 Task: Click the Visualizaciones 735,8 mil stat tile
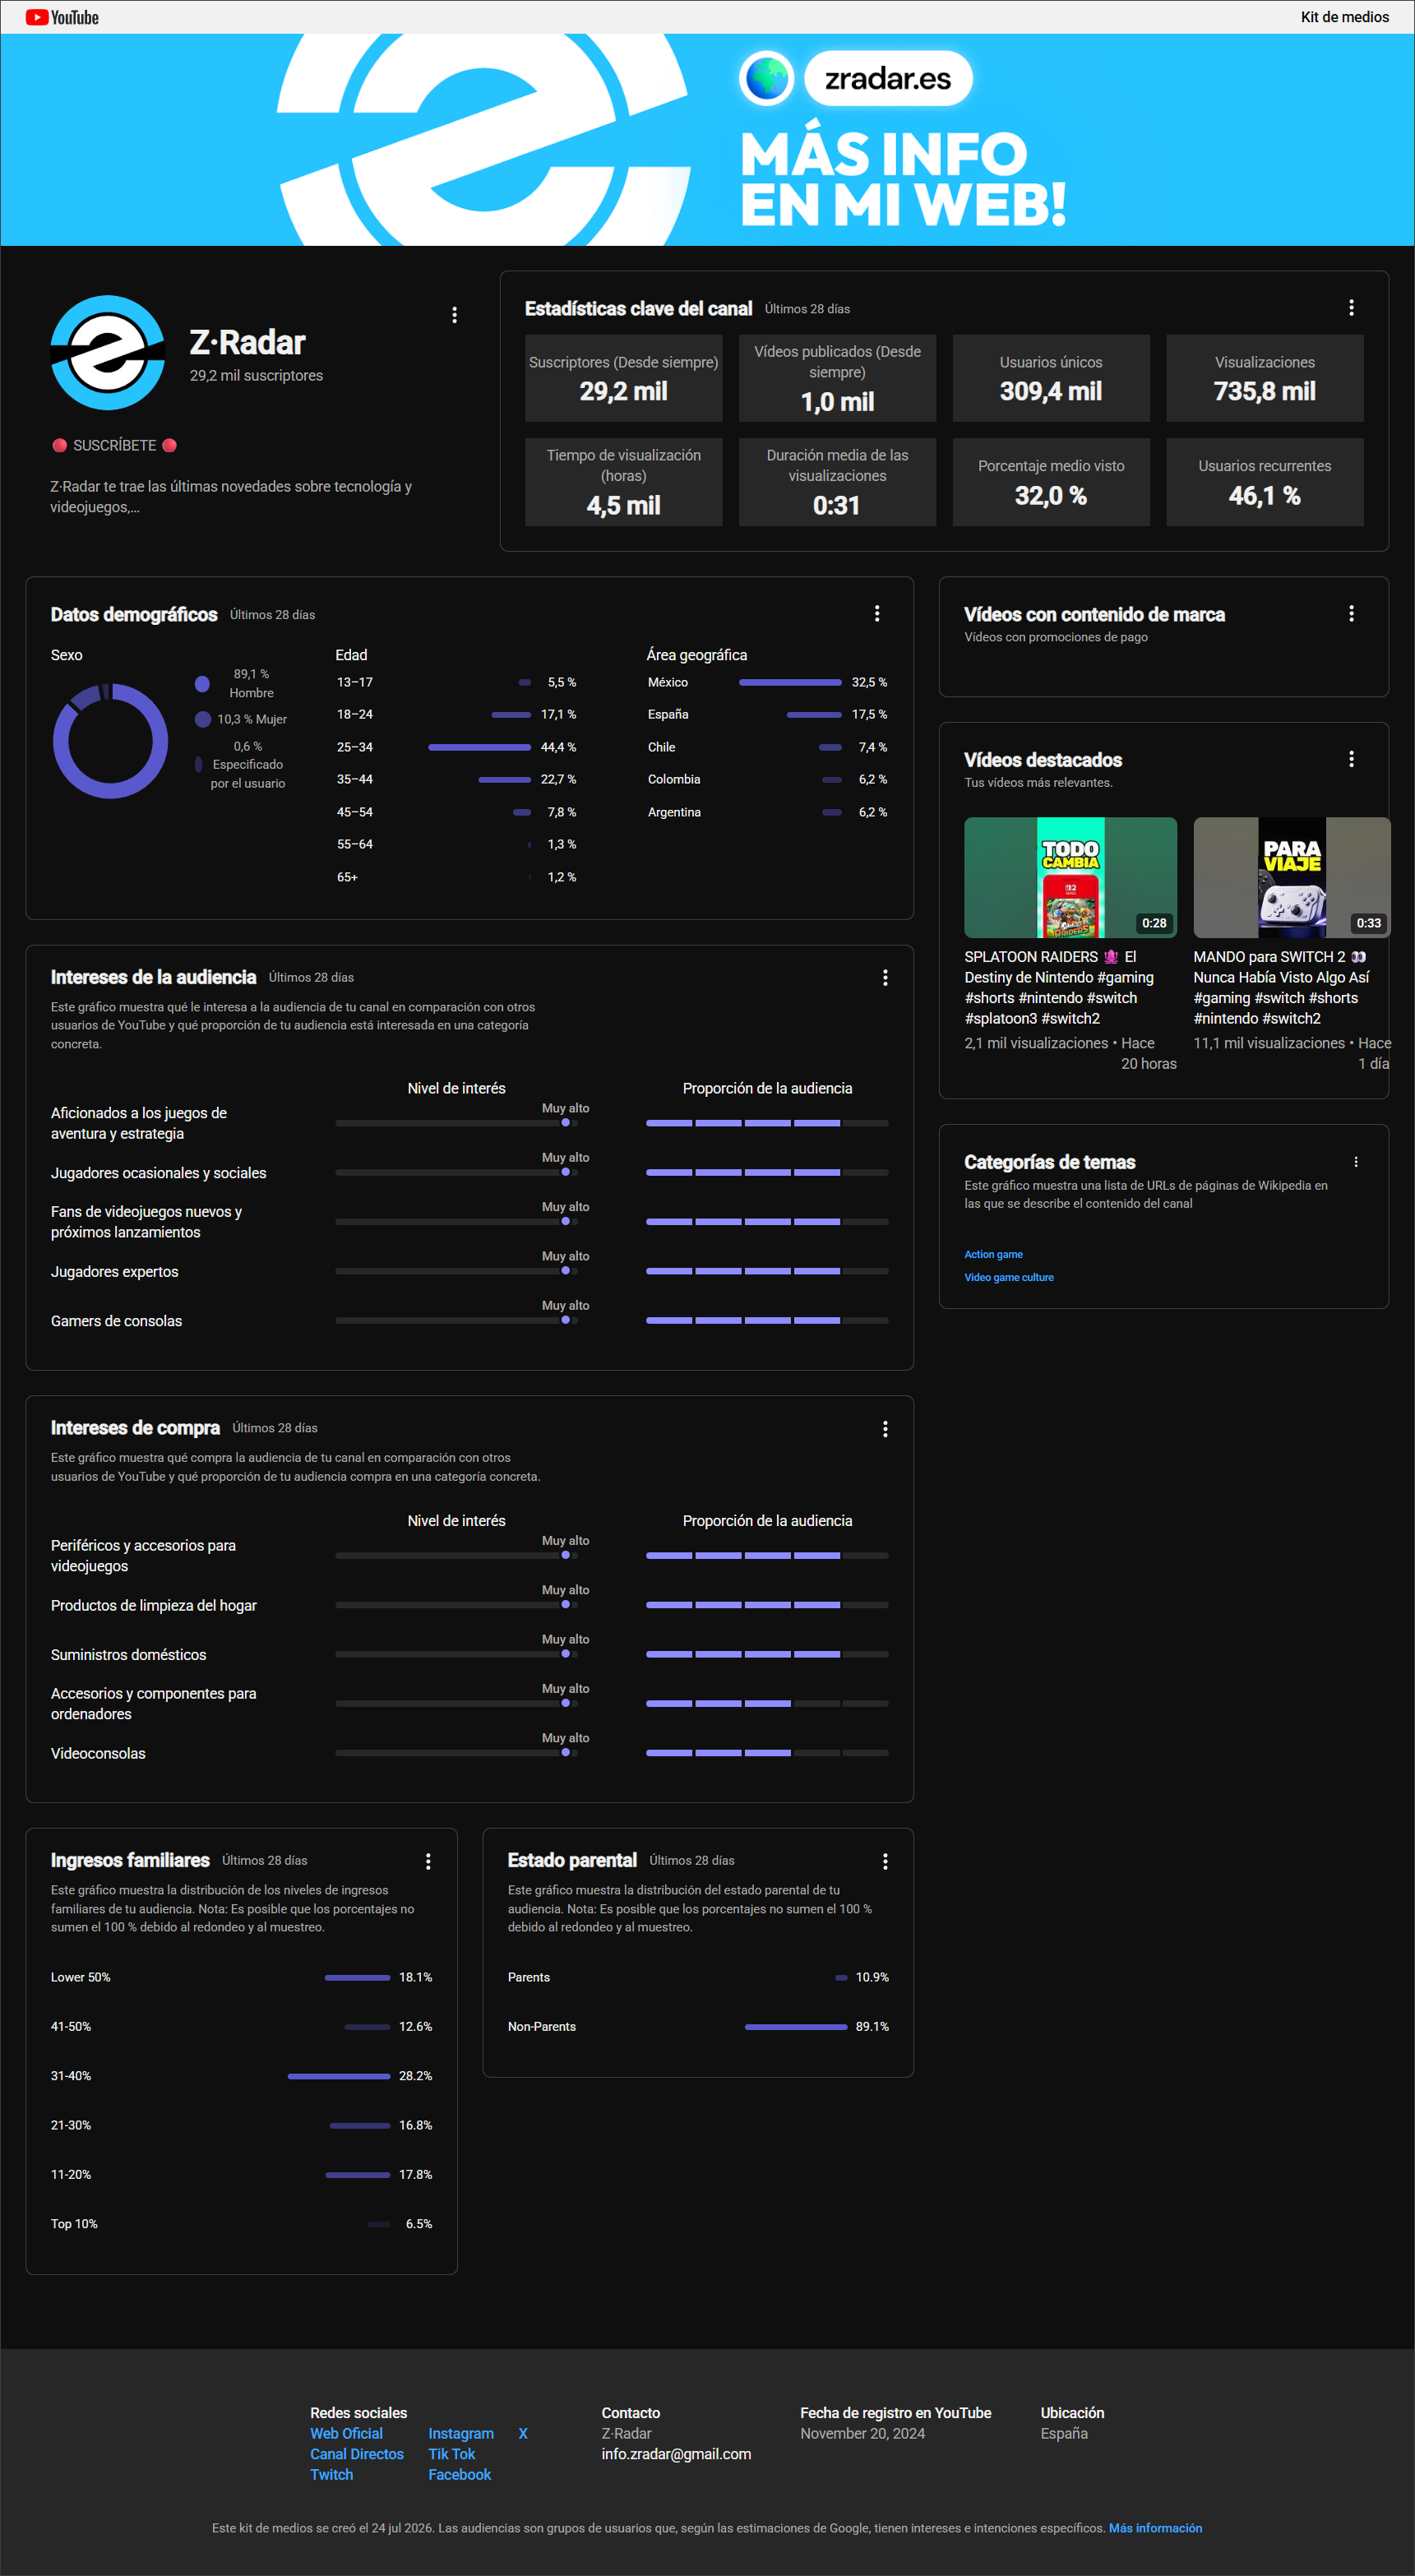coord(1265,378)
